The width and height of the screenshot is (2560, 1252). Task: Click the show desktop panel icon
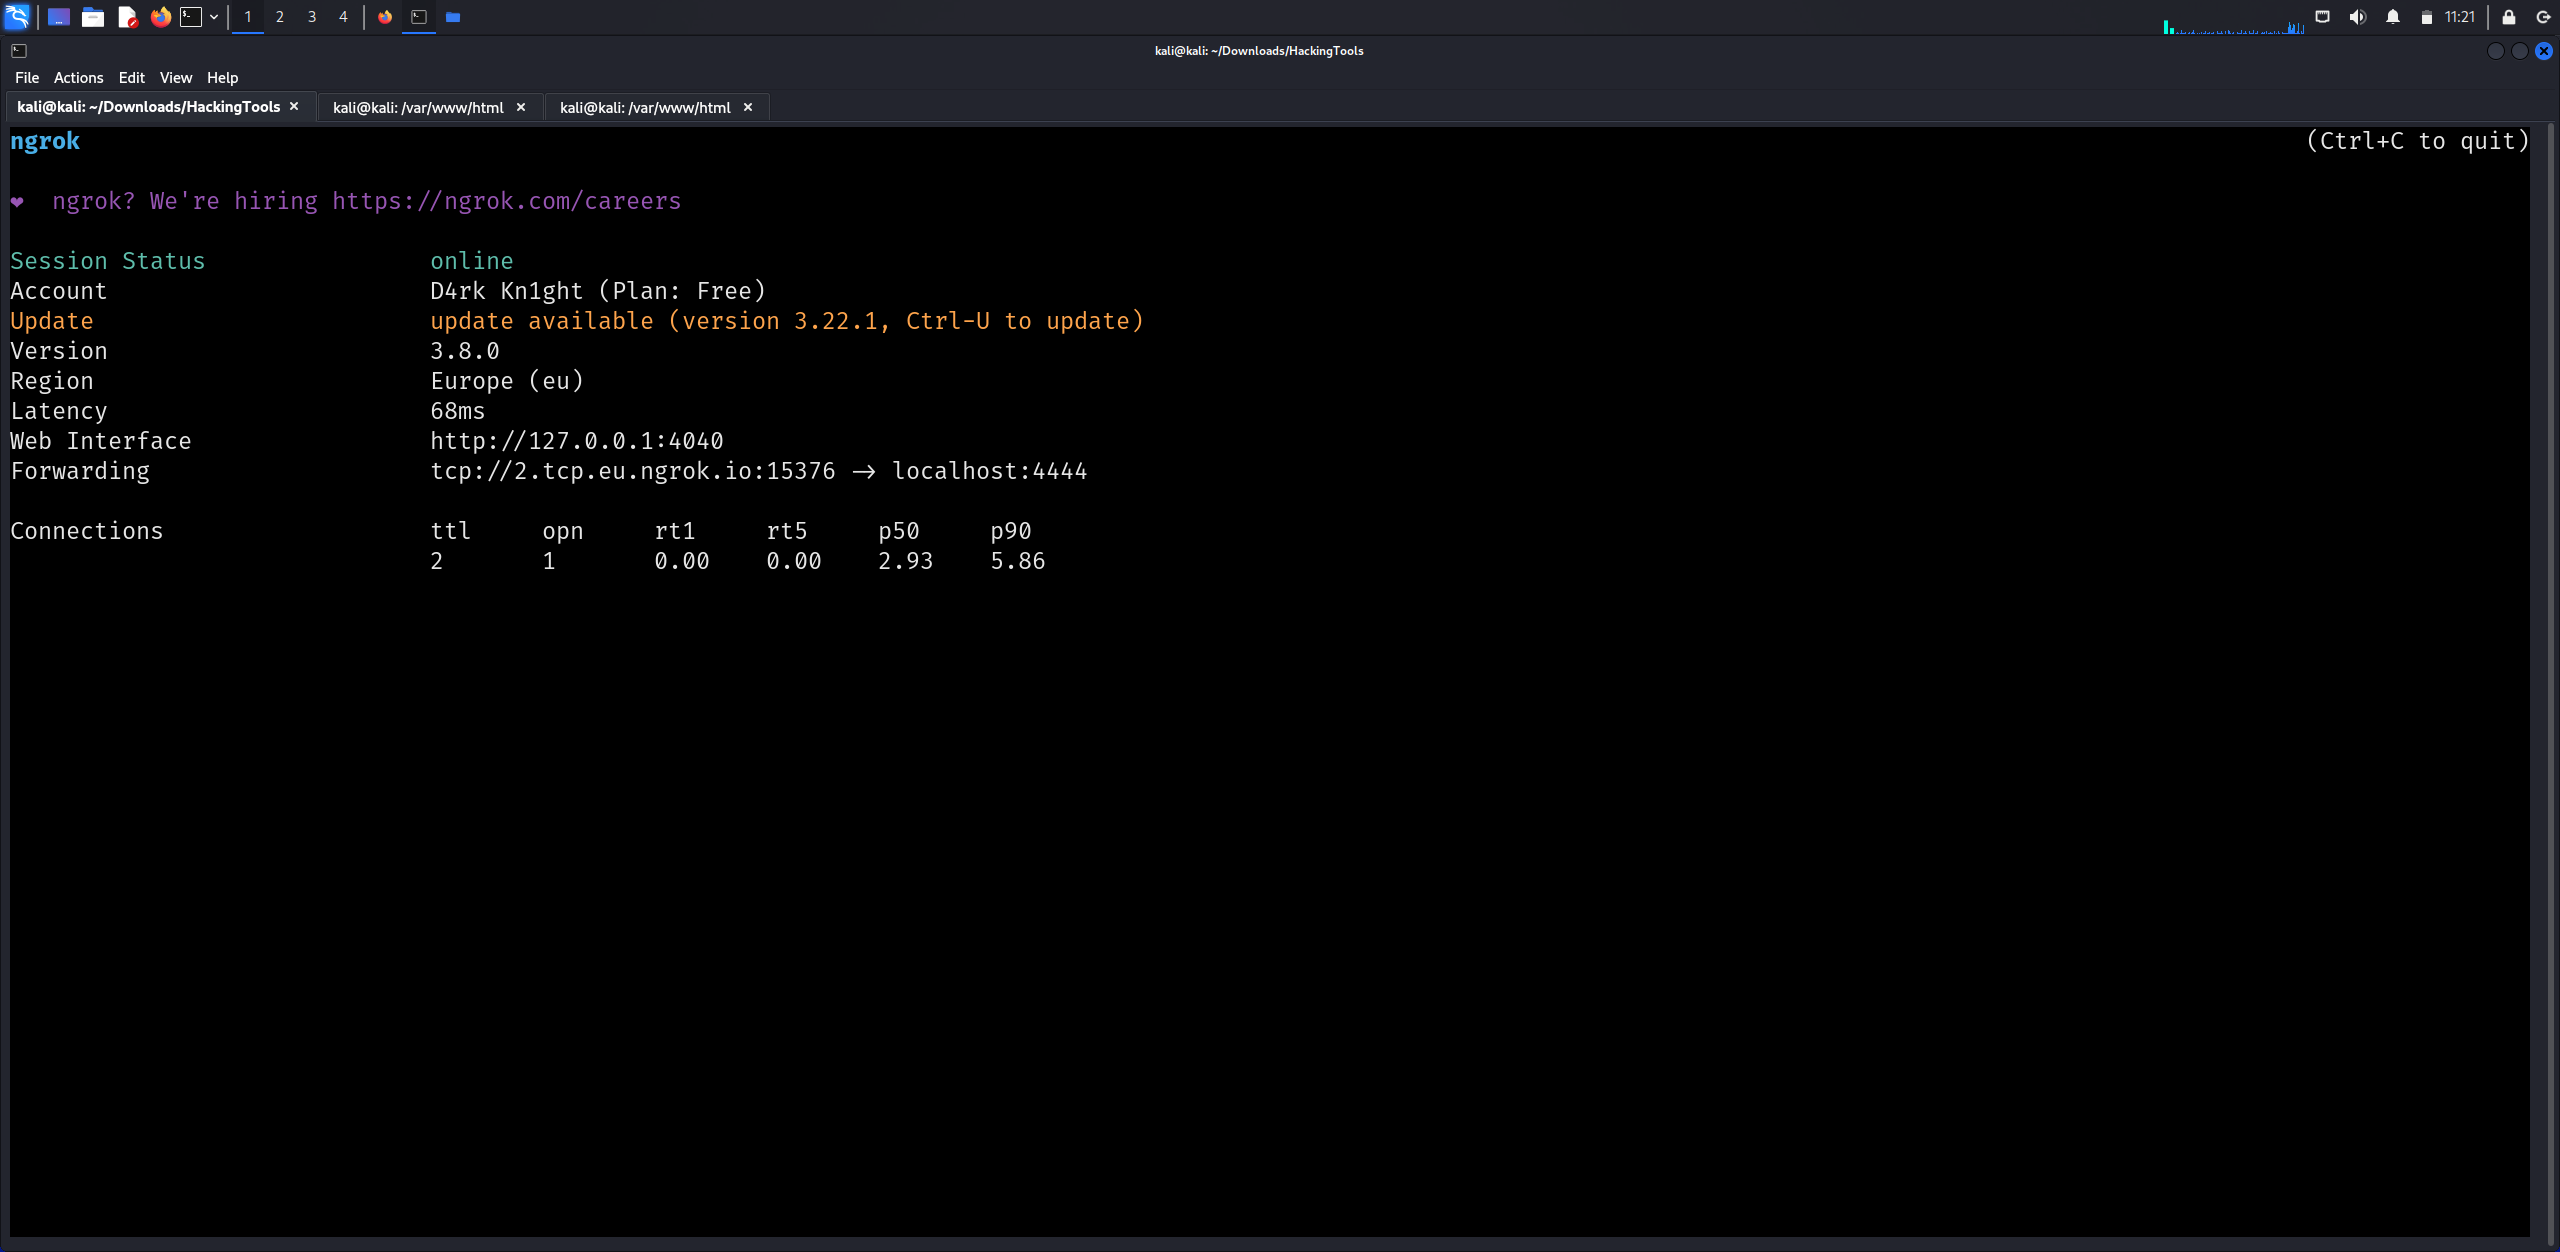click(59, 17)
